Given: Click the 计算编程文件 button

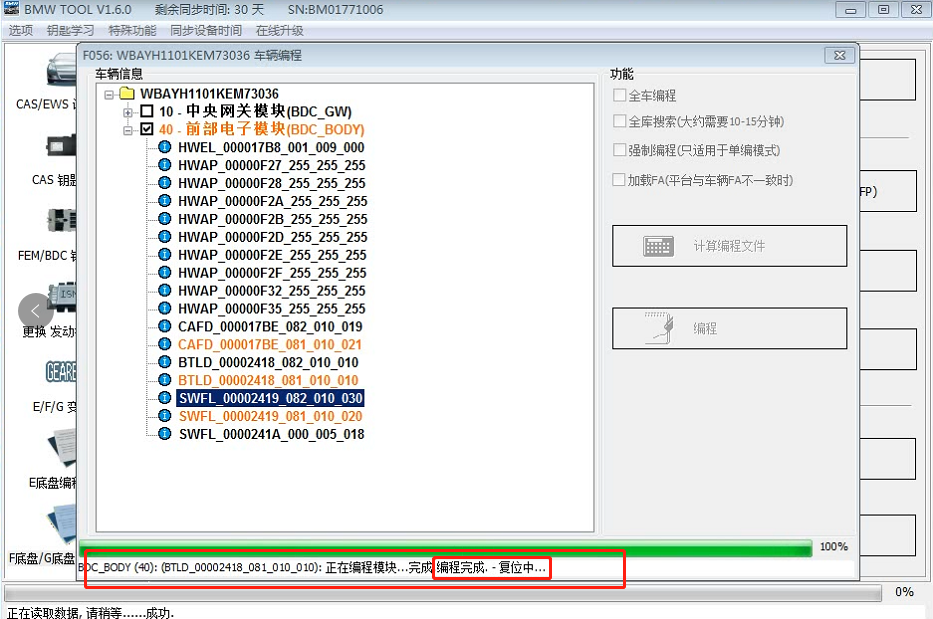Looking at the screenshot, I should click(x=730, y=246).
